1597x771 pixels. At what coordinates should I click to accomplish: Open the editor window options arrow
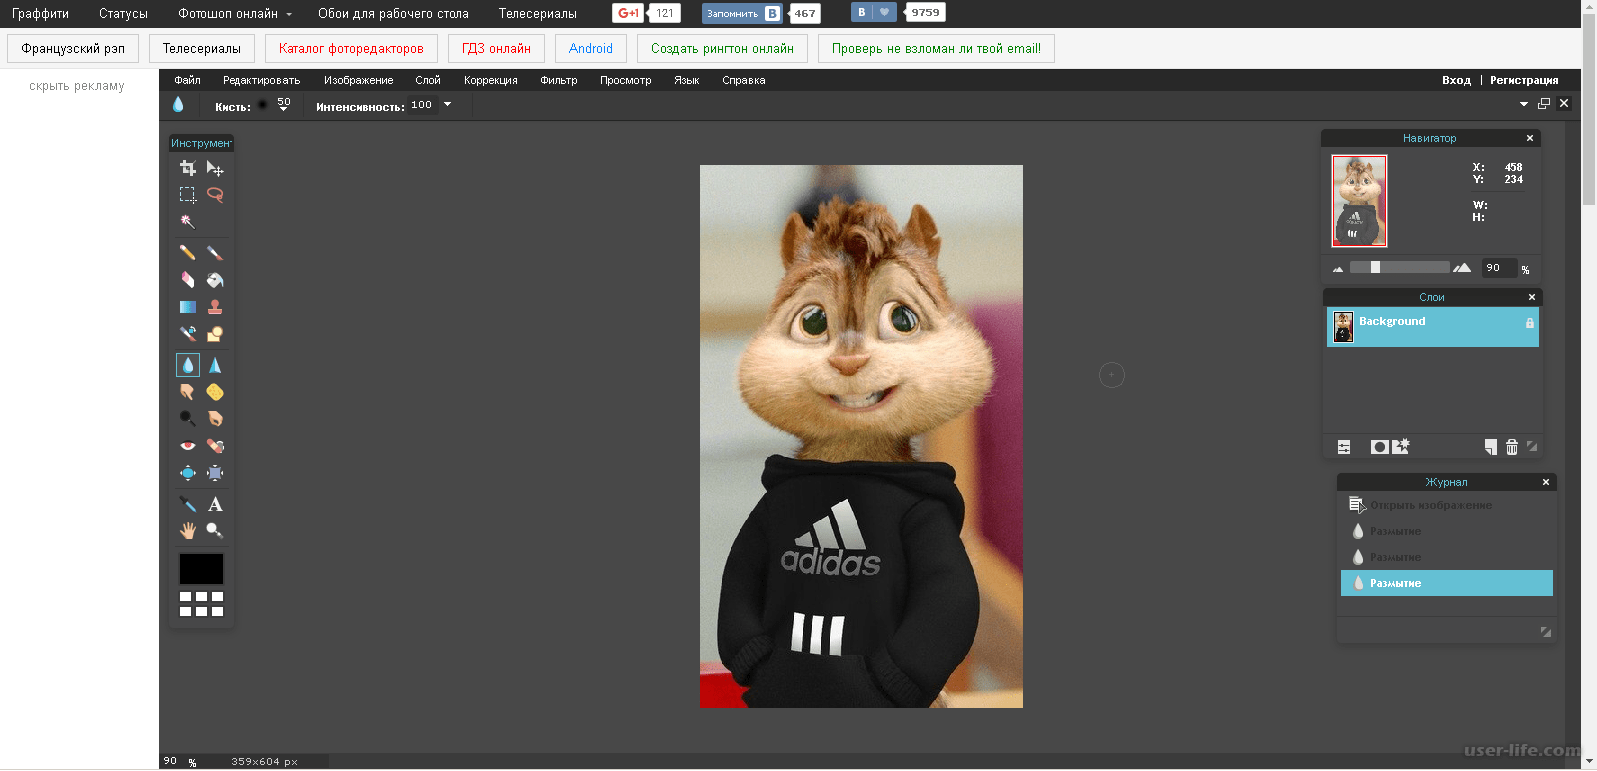[x=1524, y=104]
